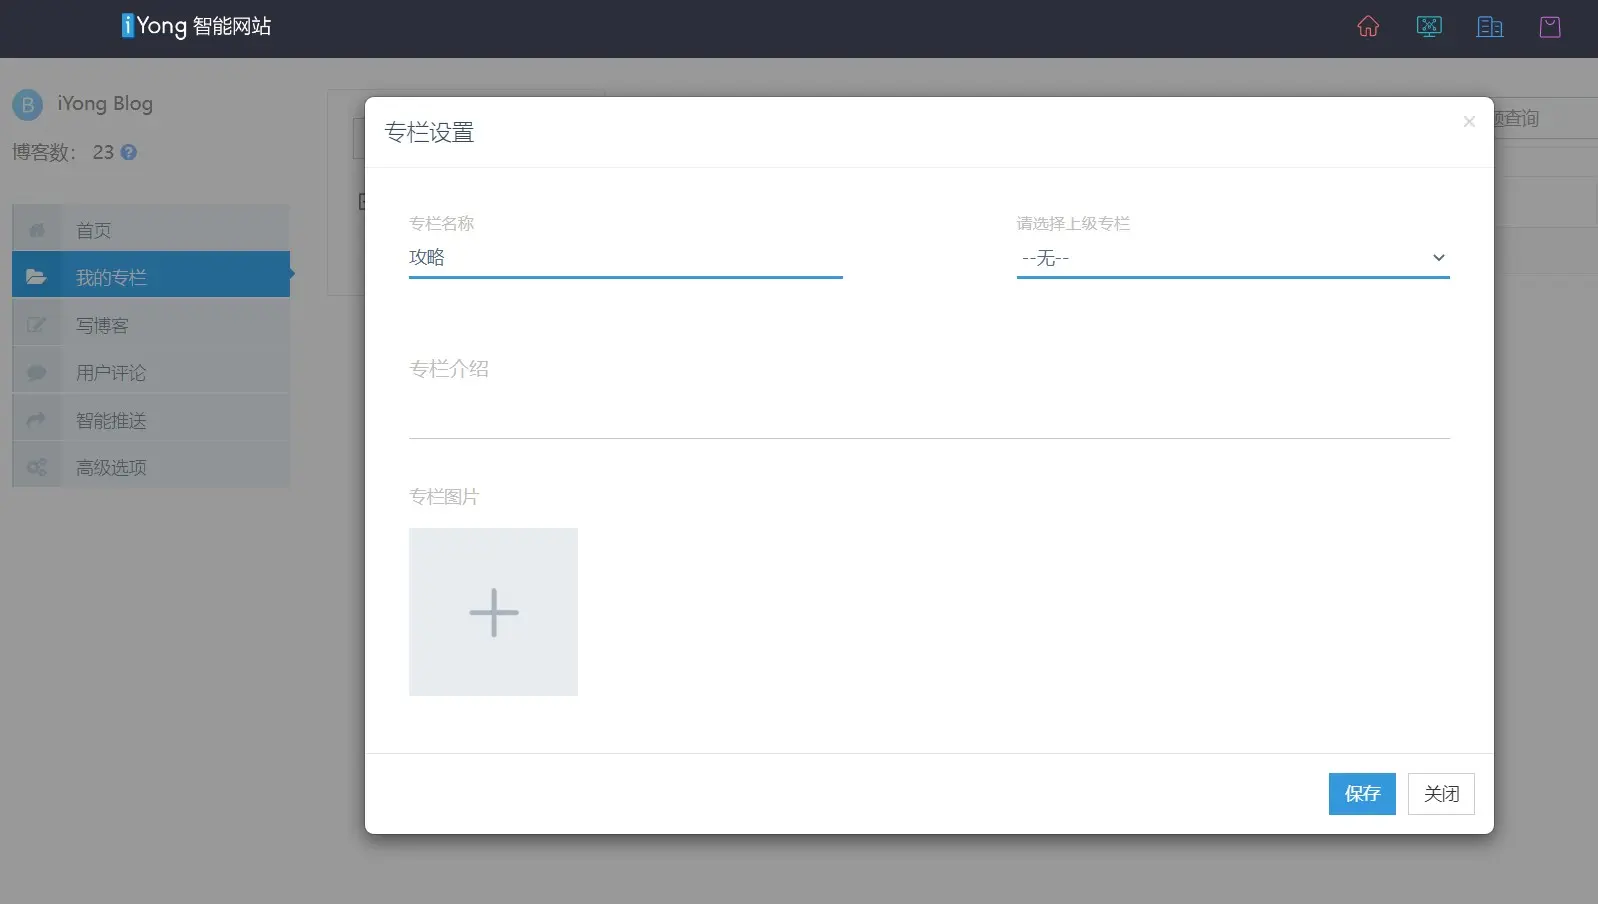Viewport: 1598px width, 904px height.
Task: Go to 写博客 in the sidebar
Action: pyautogui.click(x=102, y=326)
